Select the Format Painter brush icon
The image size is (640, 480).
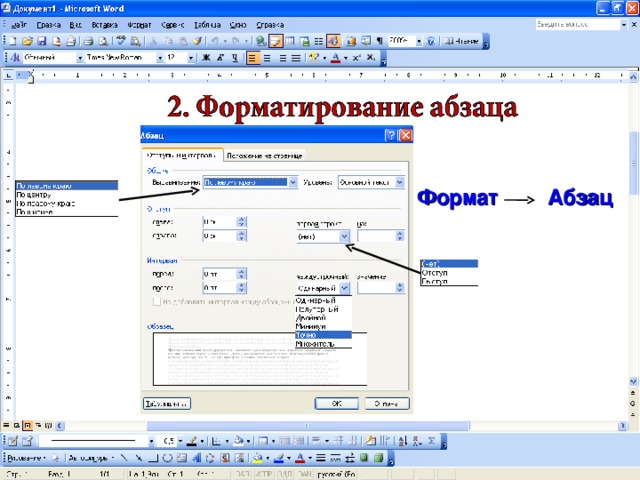198,41
